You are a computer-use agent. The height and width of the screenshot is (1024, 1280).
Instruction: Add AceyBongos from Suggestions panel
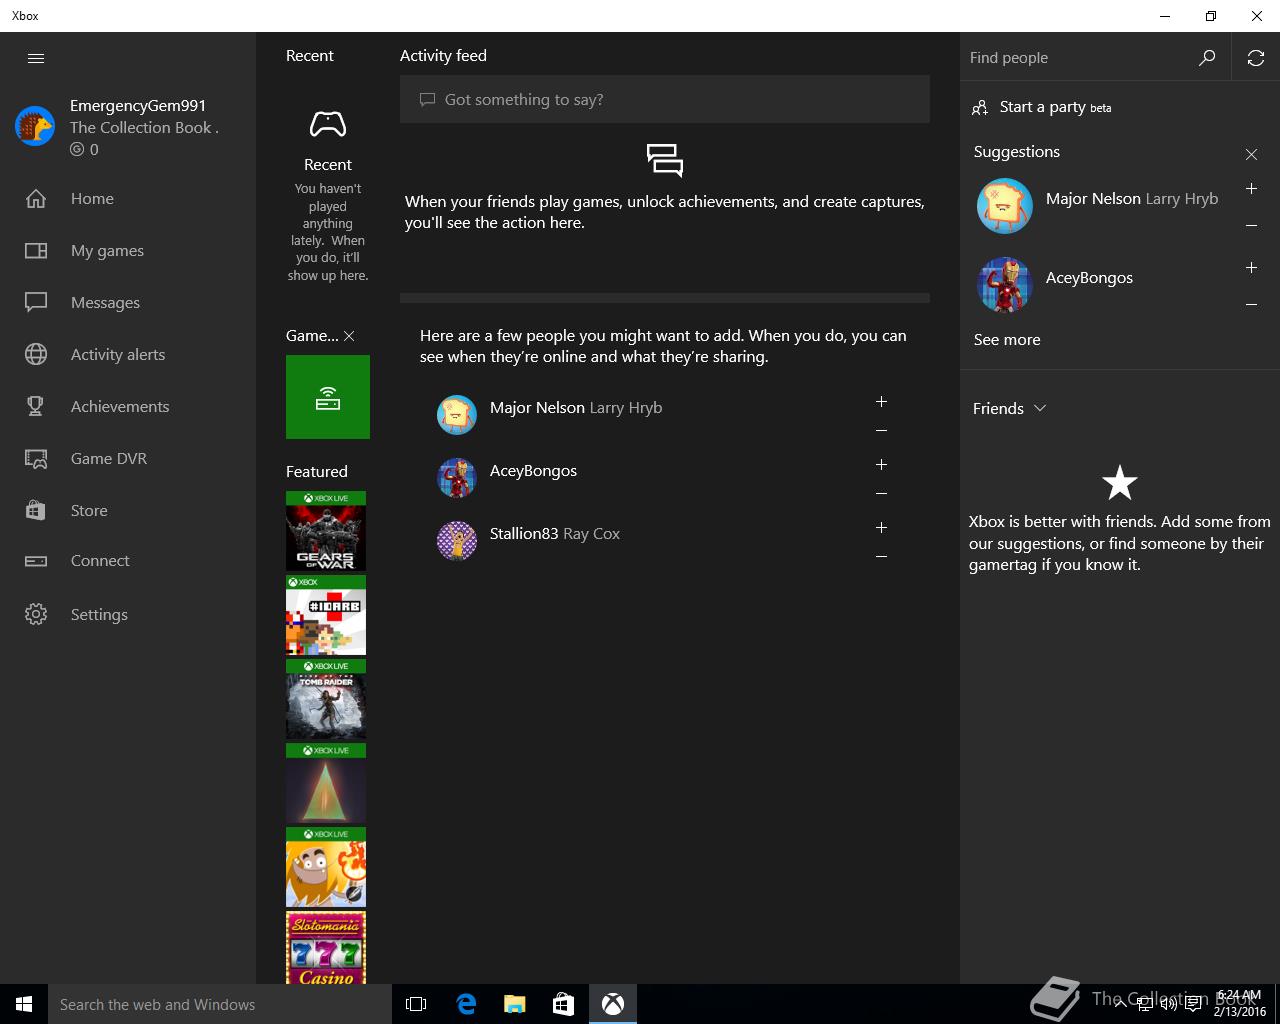click(x=1251, y=267)
